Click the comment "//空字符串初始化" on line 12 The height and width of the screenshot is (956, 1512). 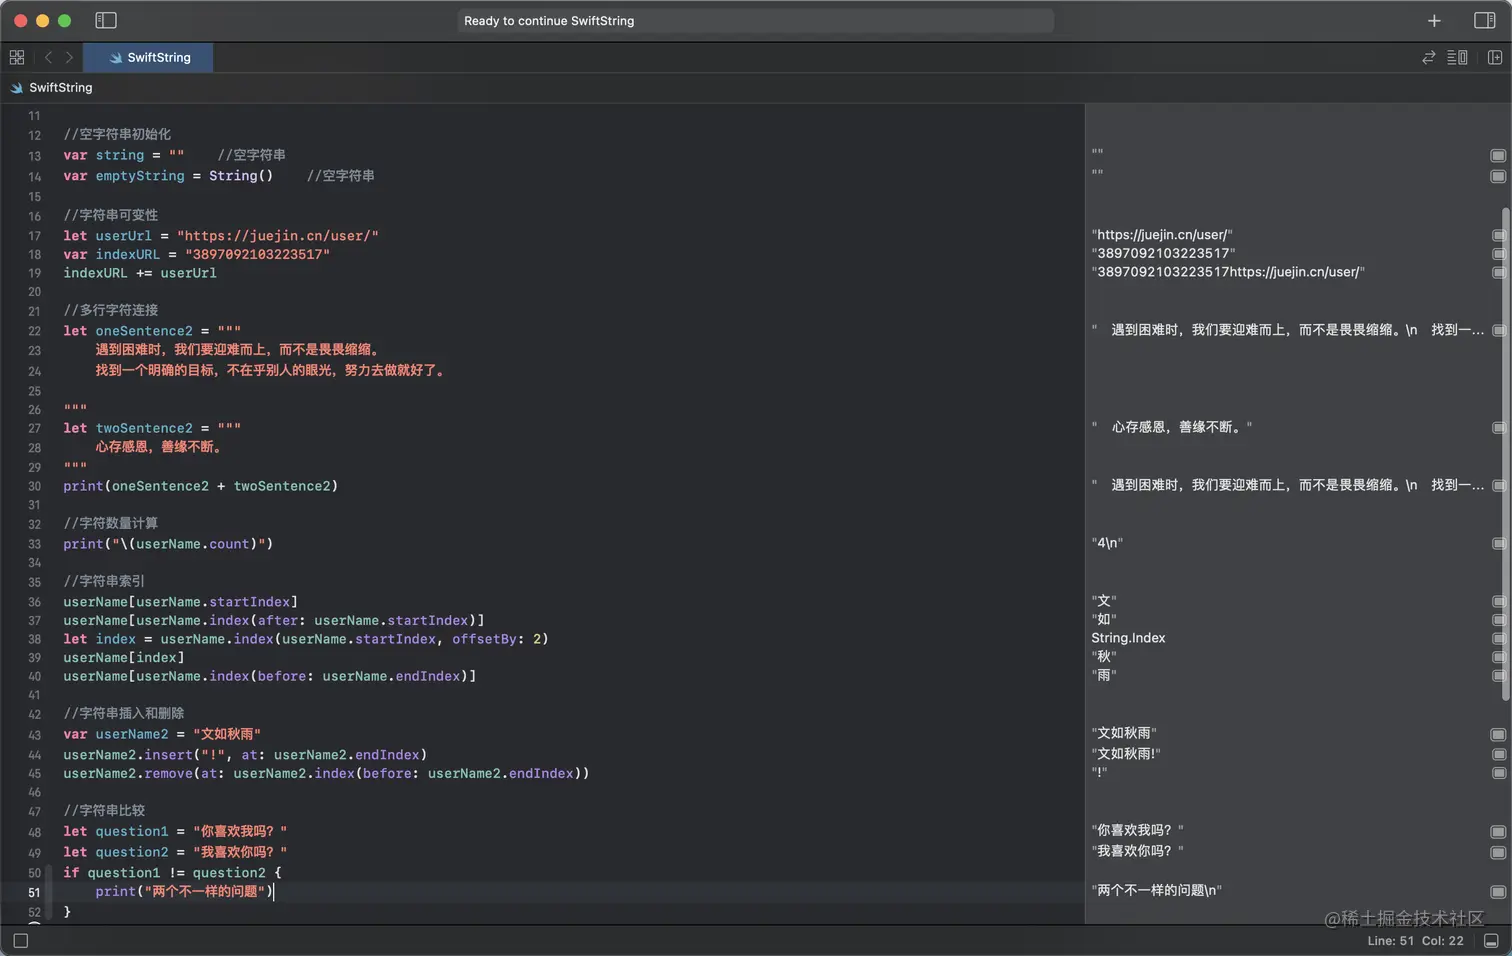pos(117,134)
